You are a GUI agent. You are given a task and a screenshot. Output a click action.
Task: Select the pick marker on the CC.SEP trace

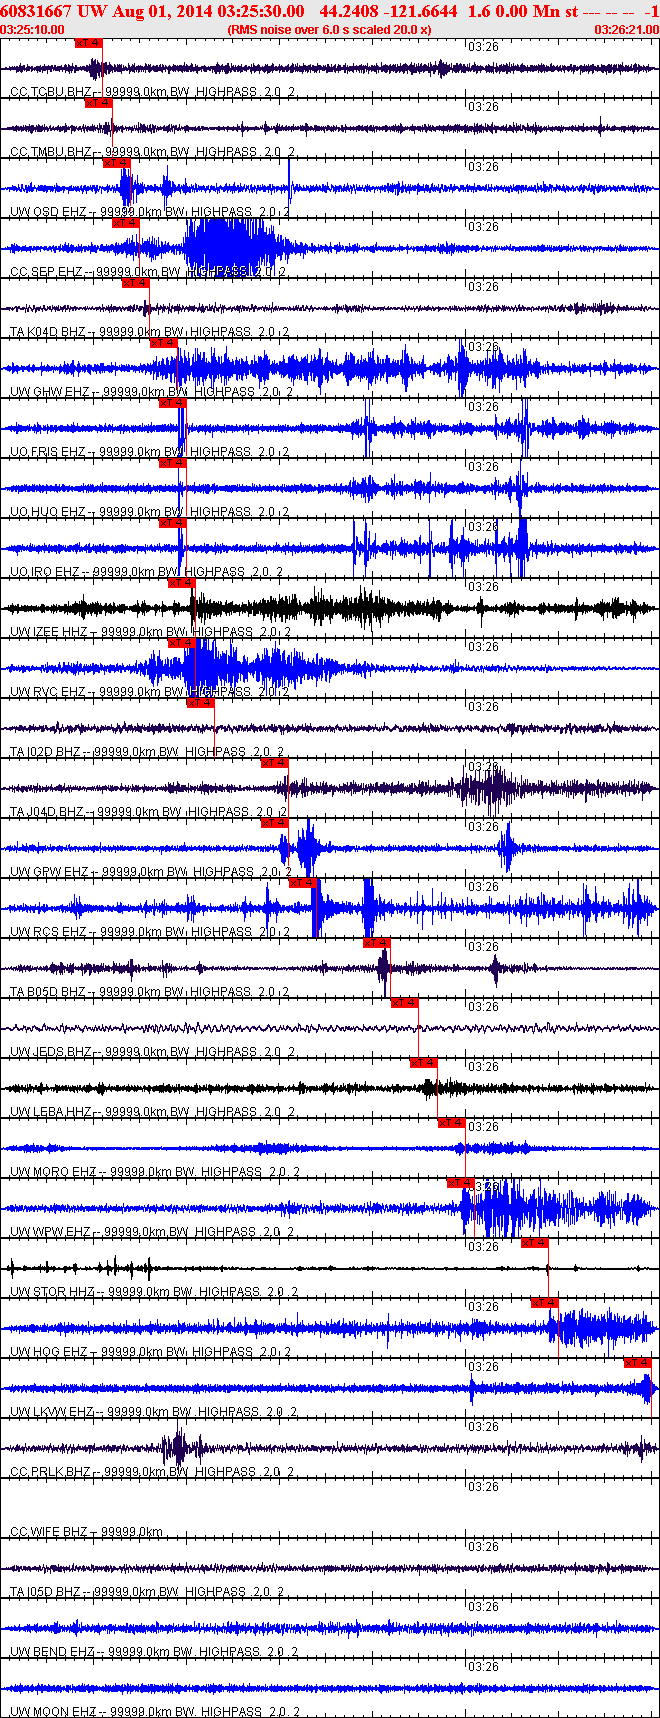click(126, 223)
